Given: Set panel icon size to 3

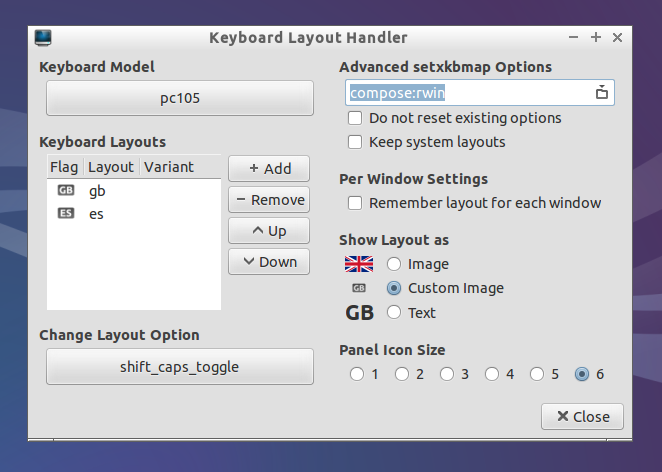Looking at the screenshot, I should pyautogui.click(x=447, y=374).
